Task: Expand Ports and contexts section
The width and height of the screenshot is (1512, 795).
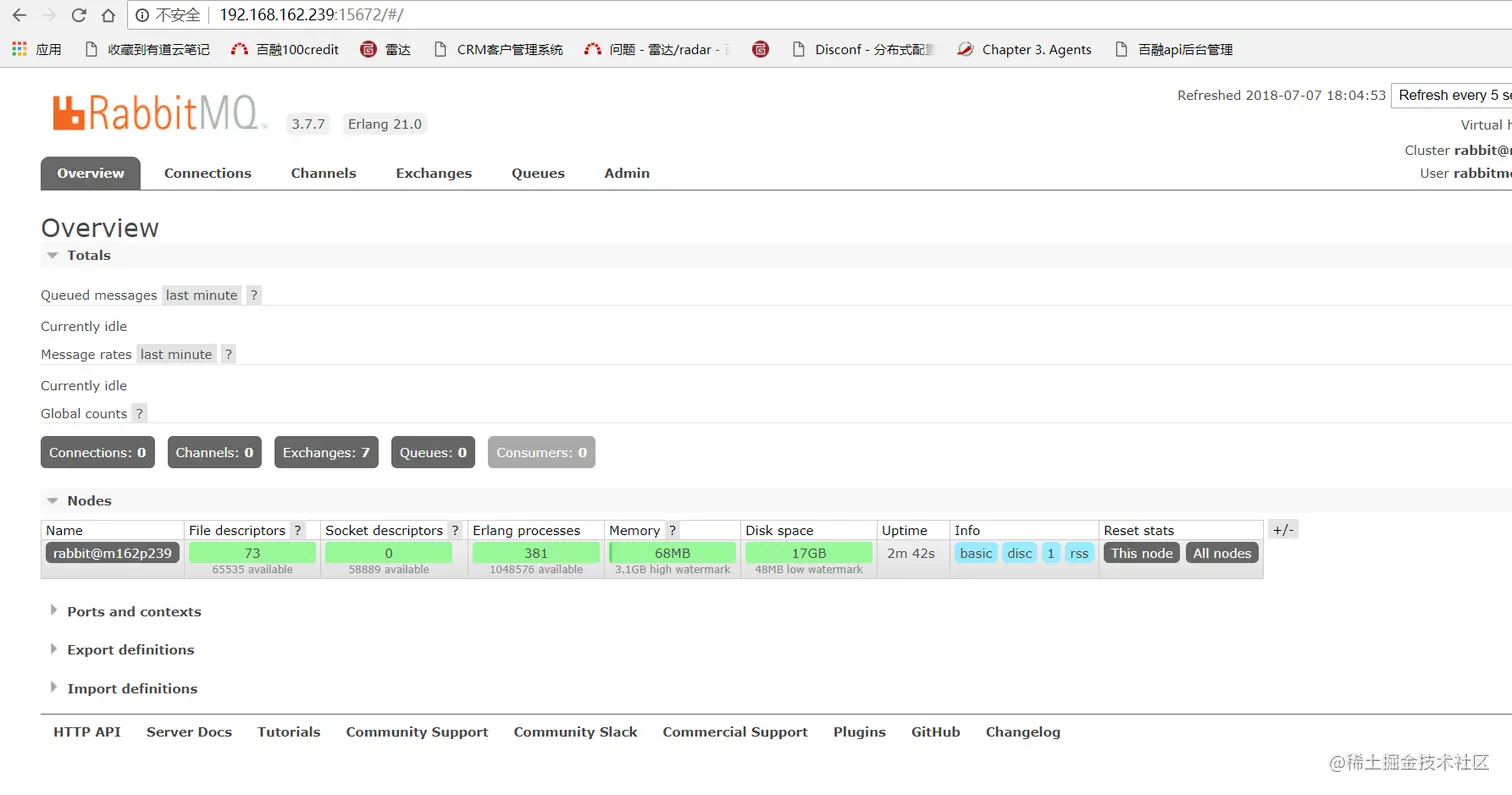Action: pos(125,611)
